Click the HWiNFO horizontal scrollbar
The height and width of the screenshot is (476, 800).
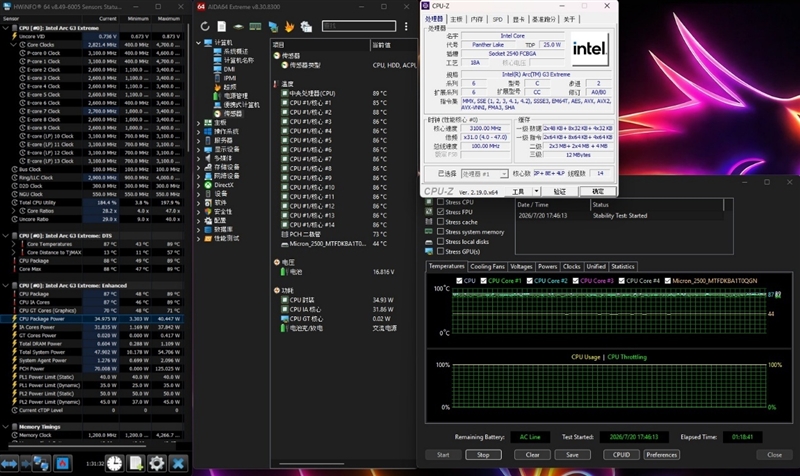coord(77,446)
